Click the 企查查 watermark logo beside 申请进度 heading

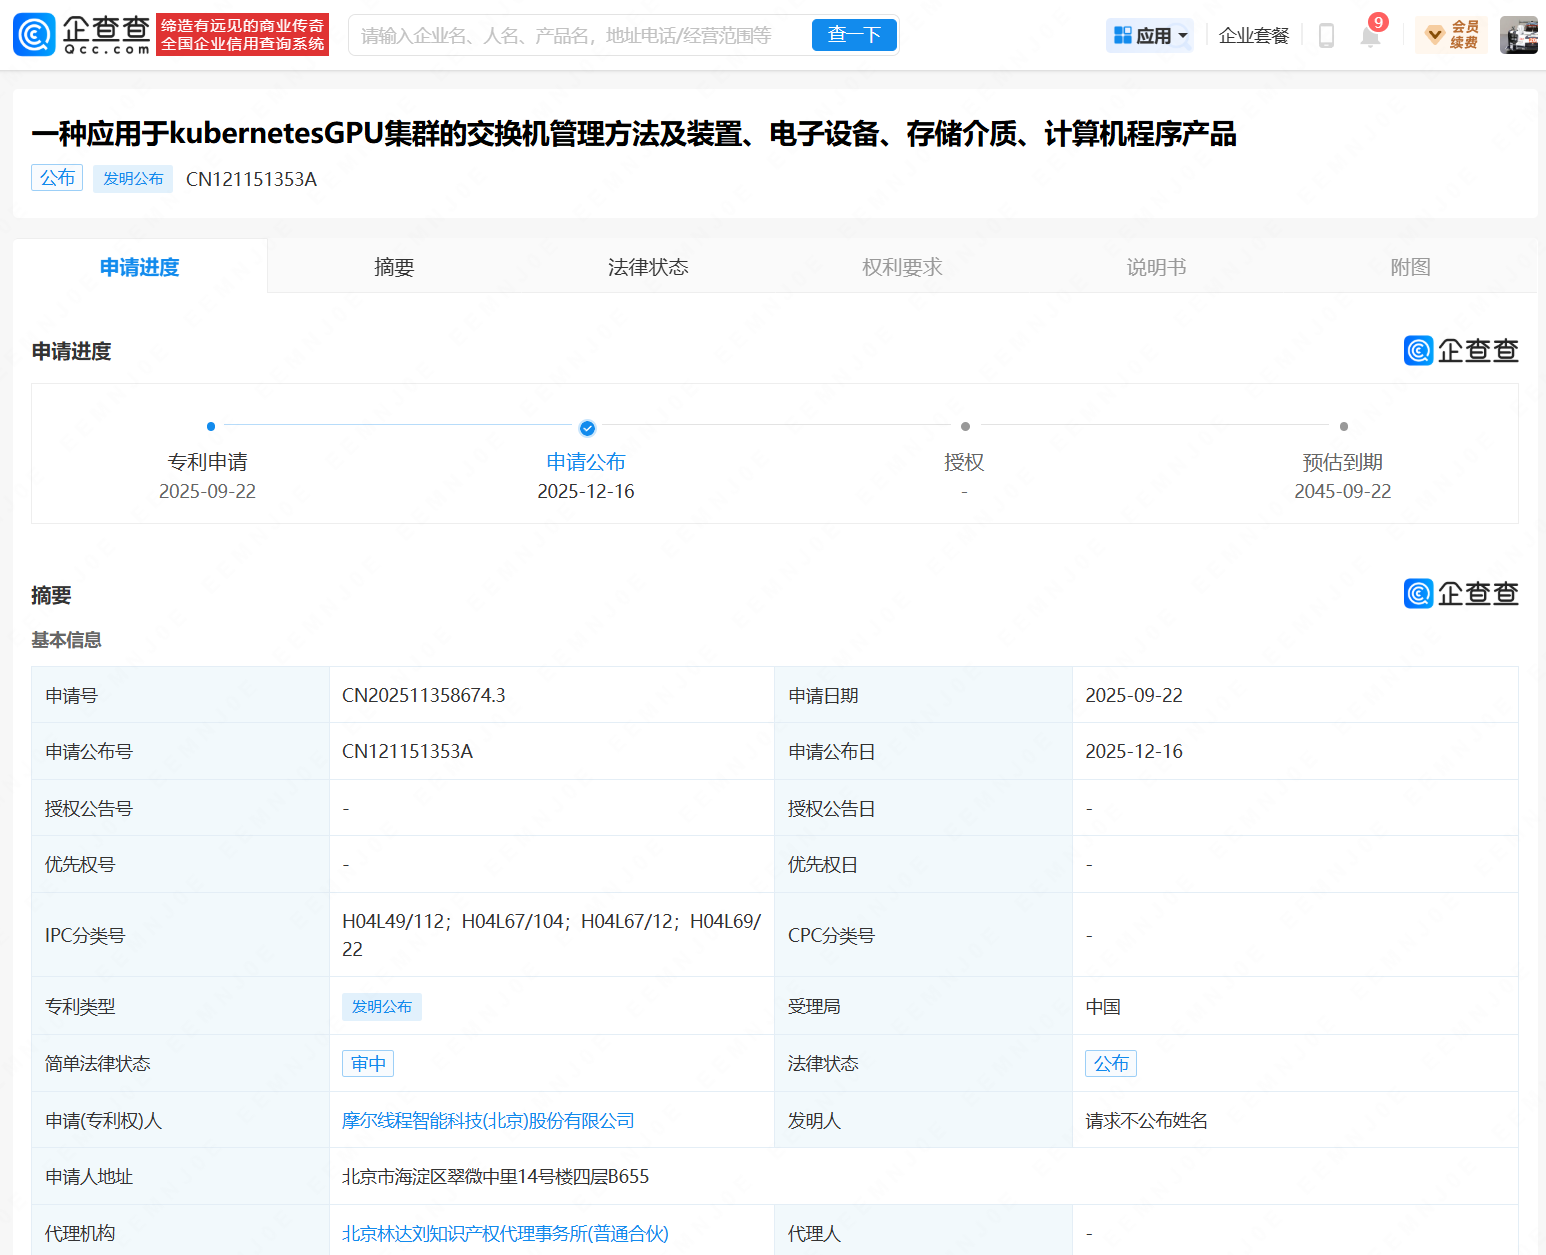click(1461, 350)
